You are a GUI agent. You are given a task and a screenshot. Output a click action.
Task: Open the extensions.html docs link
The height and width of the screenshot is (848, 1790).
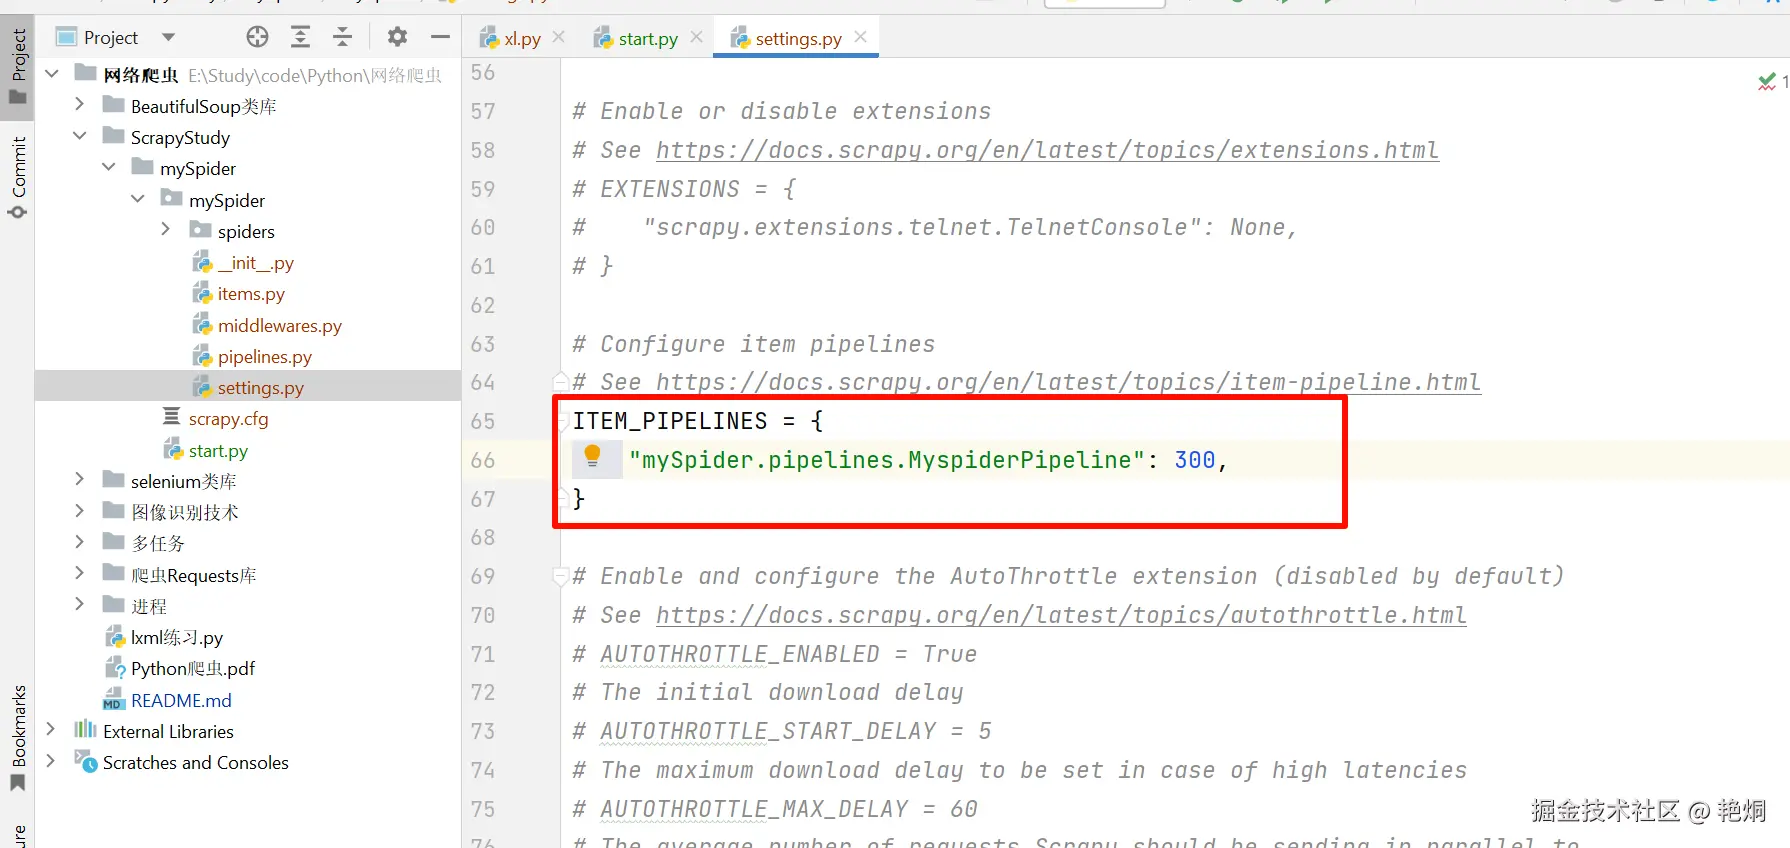1047,150
